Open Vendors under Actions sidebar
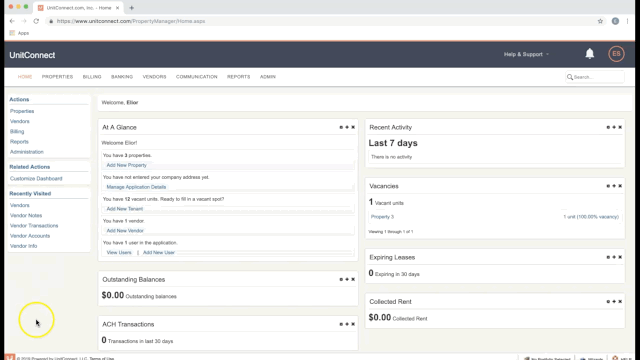640x360 pixels. pyautogui.click(x=20, y=121)
